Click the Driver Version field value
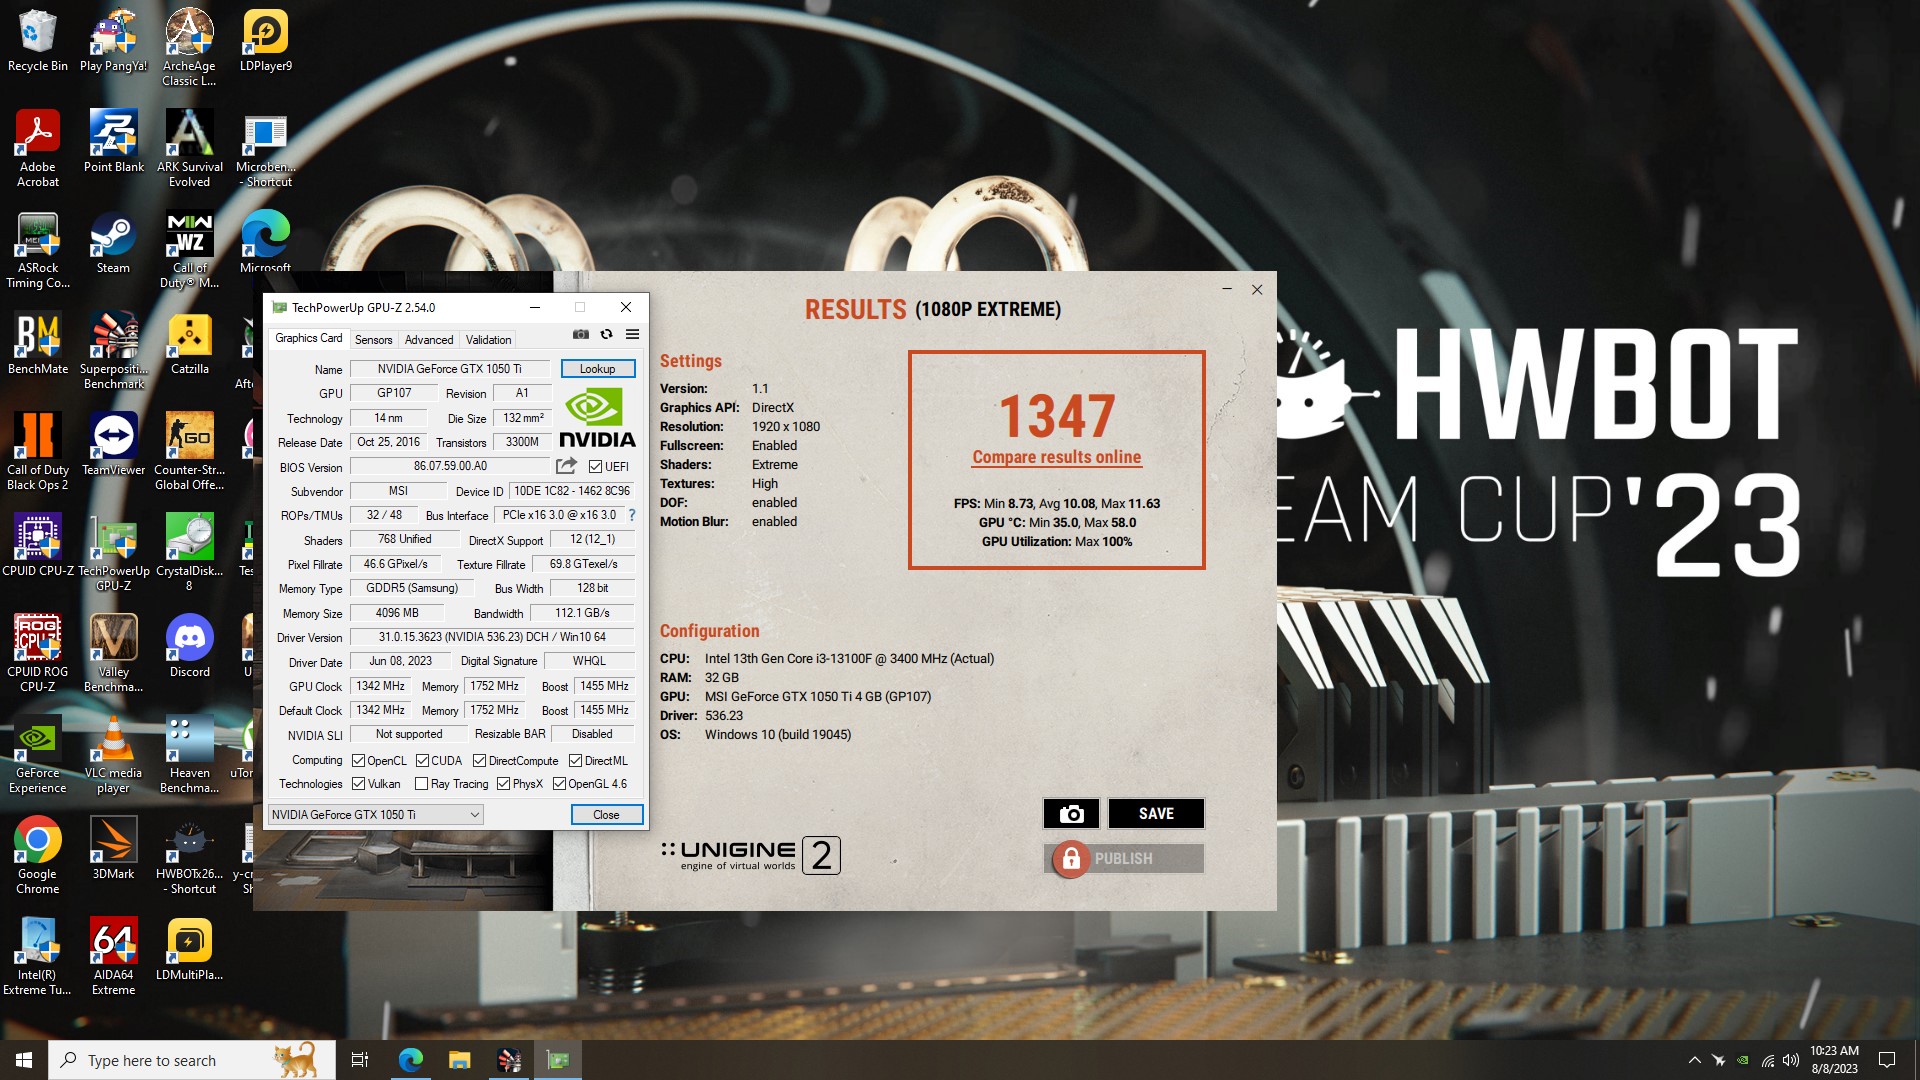 pos(492,637)
